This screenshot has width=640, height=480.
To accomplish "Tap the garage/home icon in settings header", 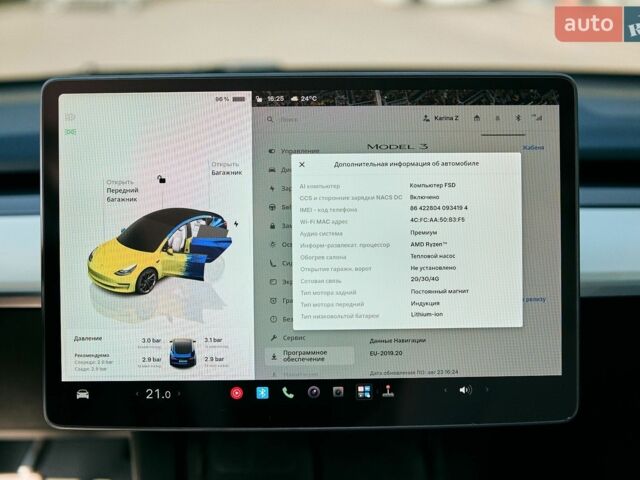I will coord(477,118).
